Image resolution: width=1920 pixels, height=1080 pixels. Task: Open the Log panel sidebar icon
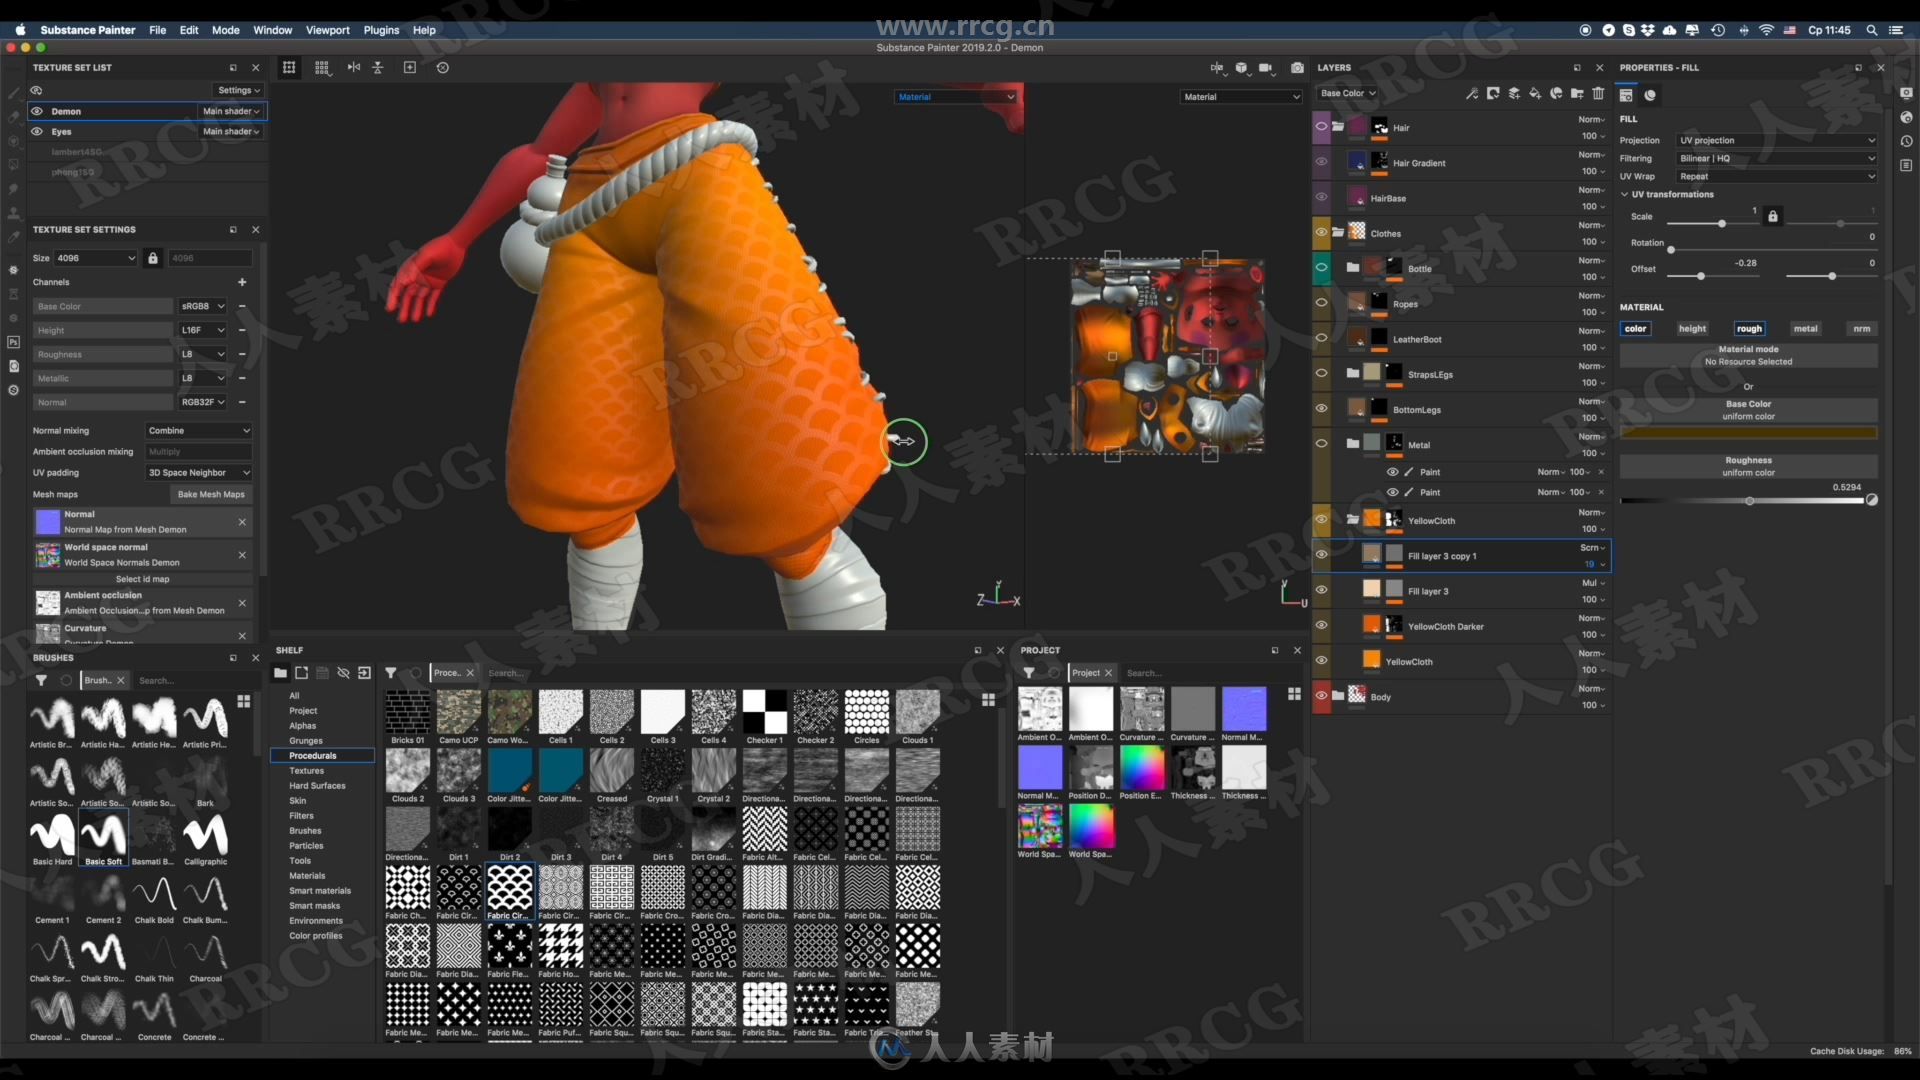pyautogui.click(x=1906, y=165)
